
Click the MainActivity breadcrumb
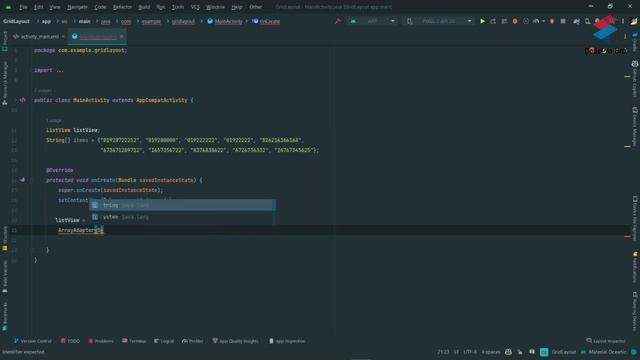point(224,21)
